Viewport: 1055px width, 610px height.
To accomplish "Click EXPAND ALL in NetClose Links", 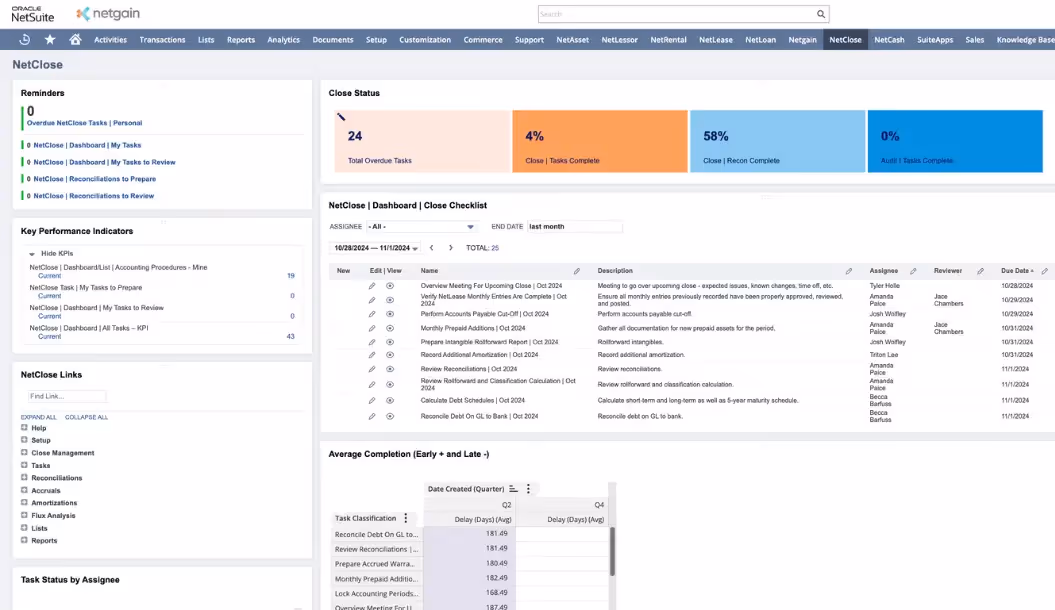I will click(38, 417).
